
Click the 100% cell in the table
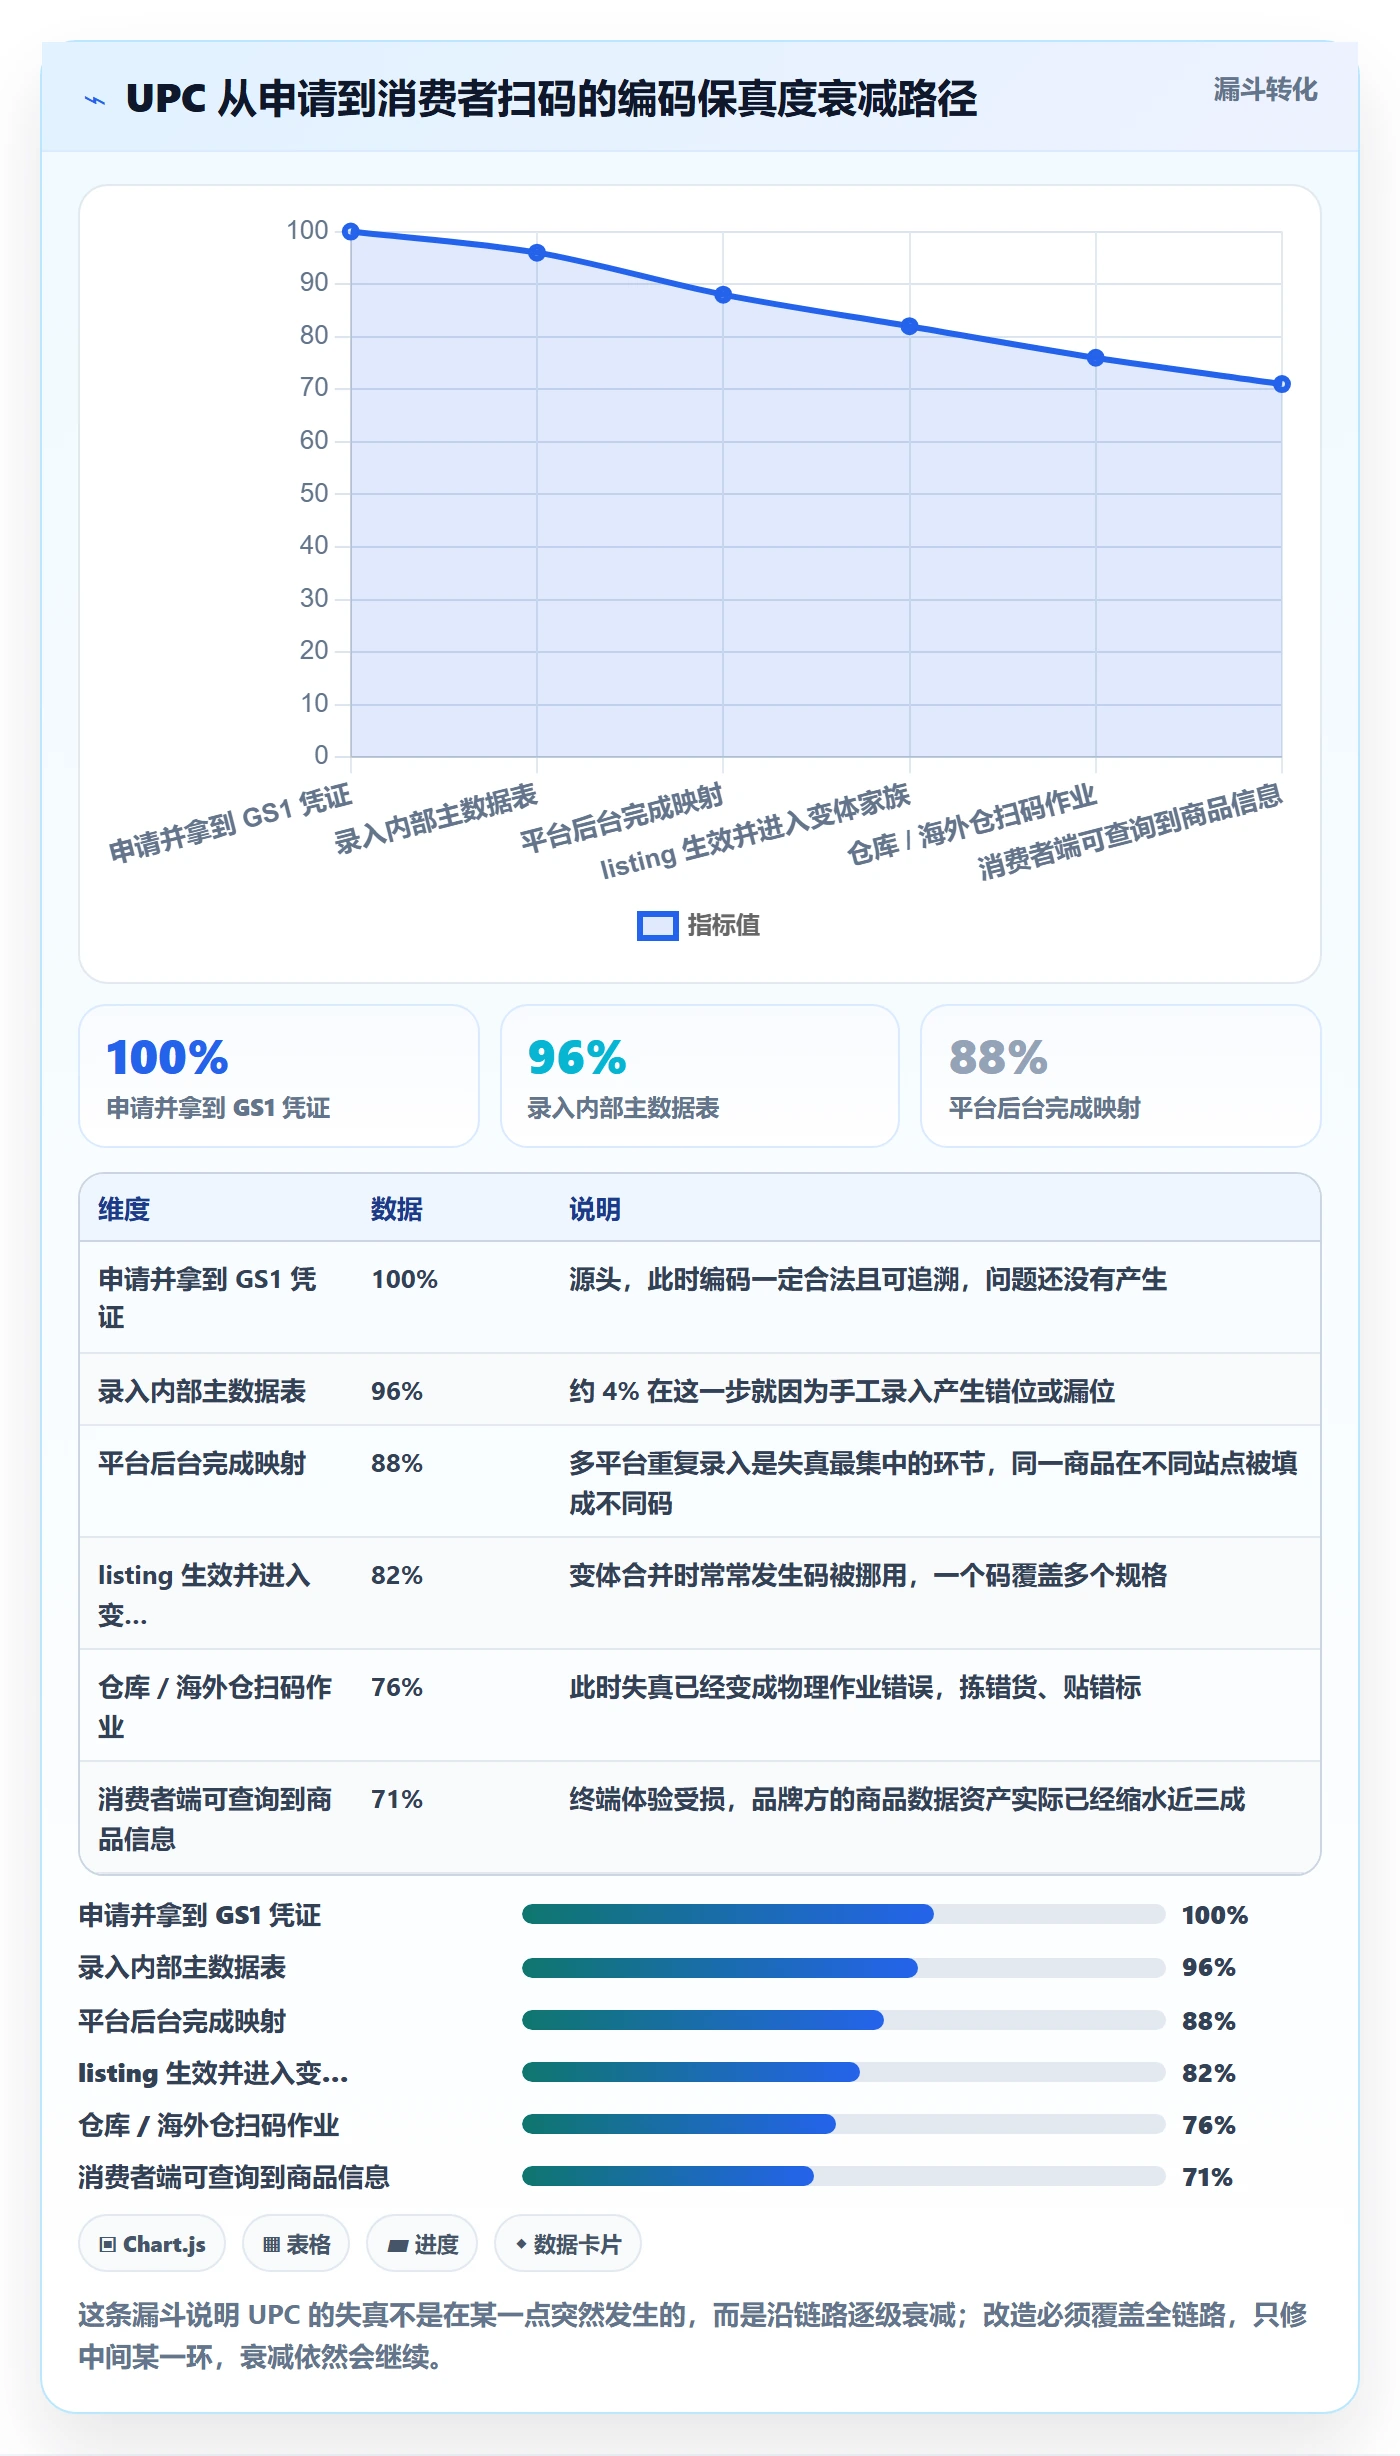point(405,1280)
